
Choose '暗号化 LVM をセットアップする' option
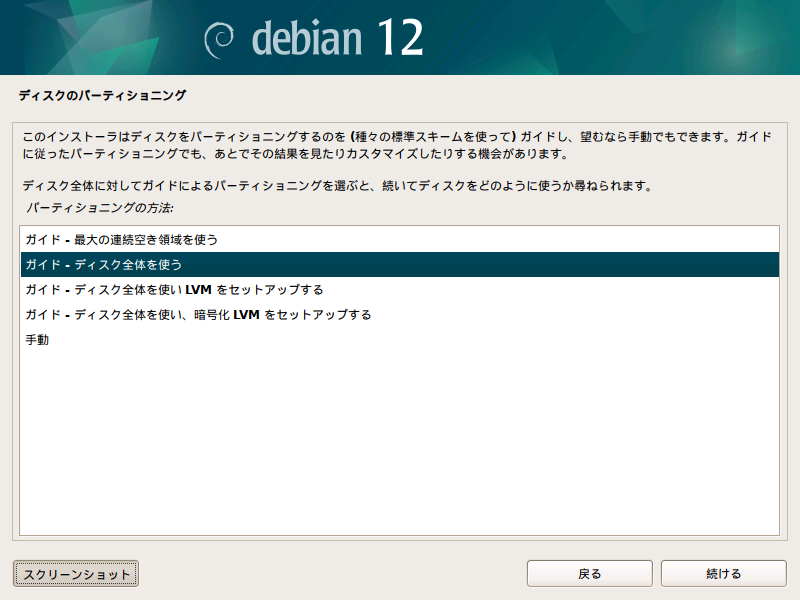coord(399,314)
